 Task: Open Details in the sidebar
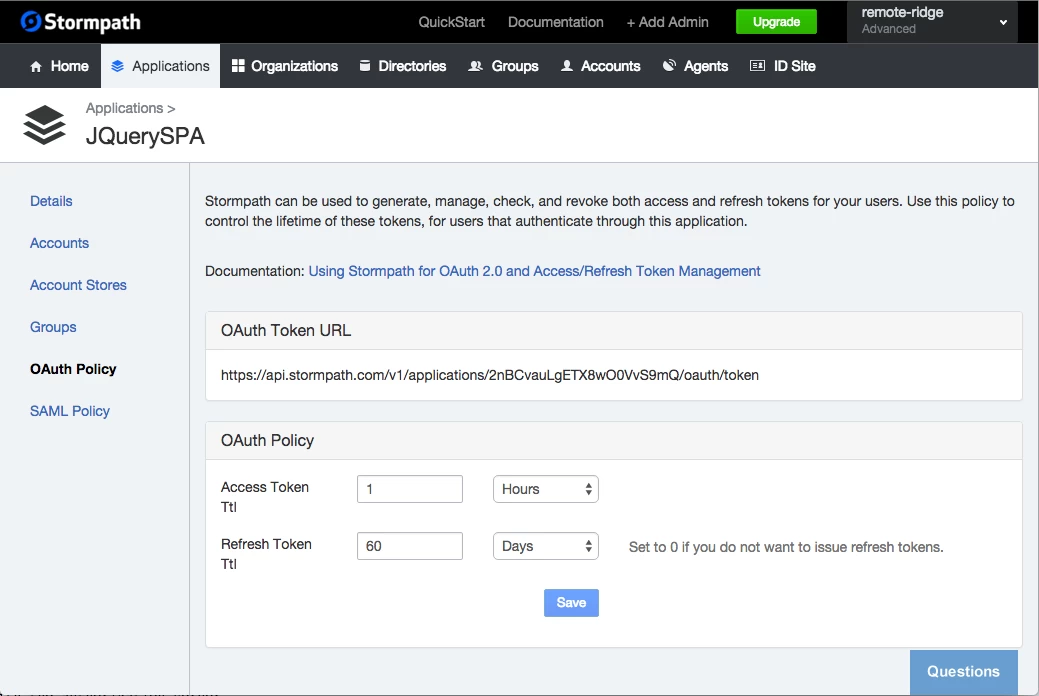(x=51, y=201)
